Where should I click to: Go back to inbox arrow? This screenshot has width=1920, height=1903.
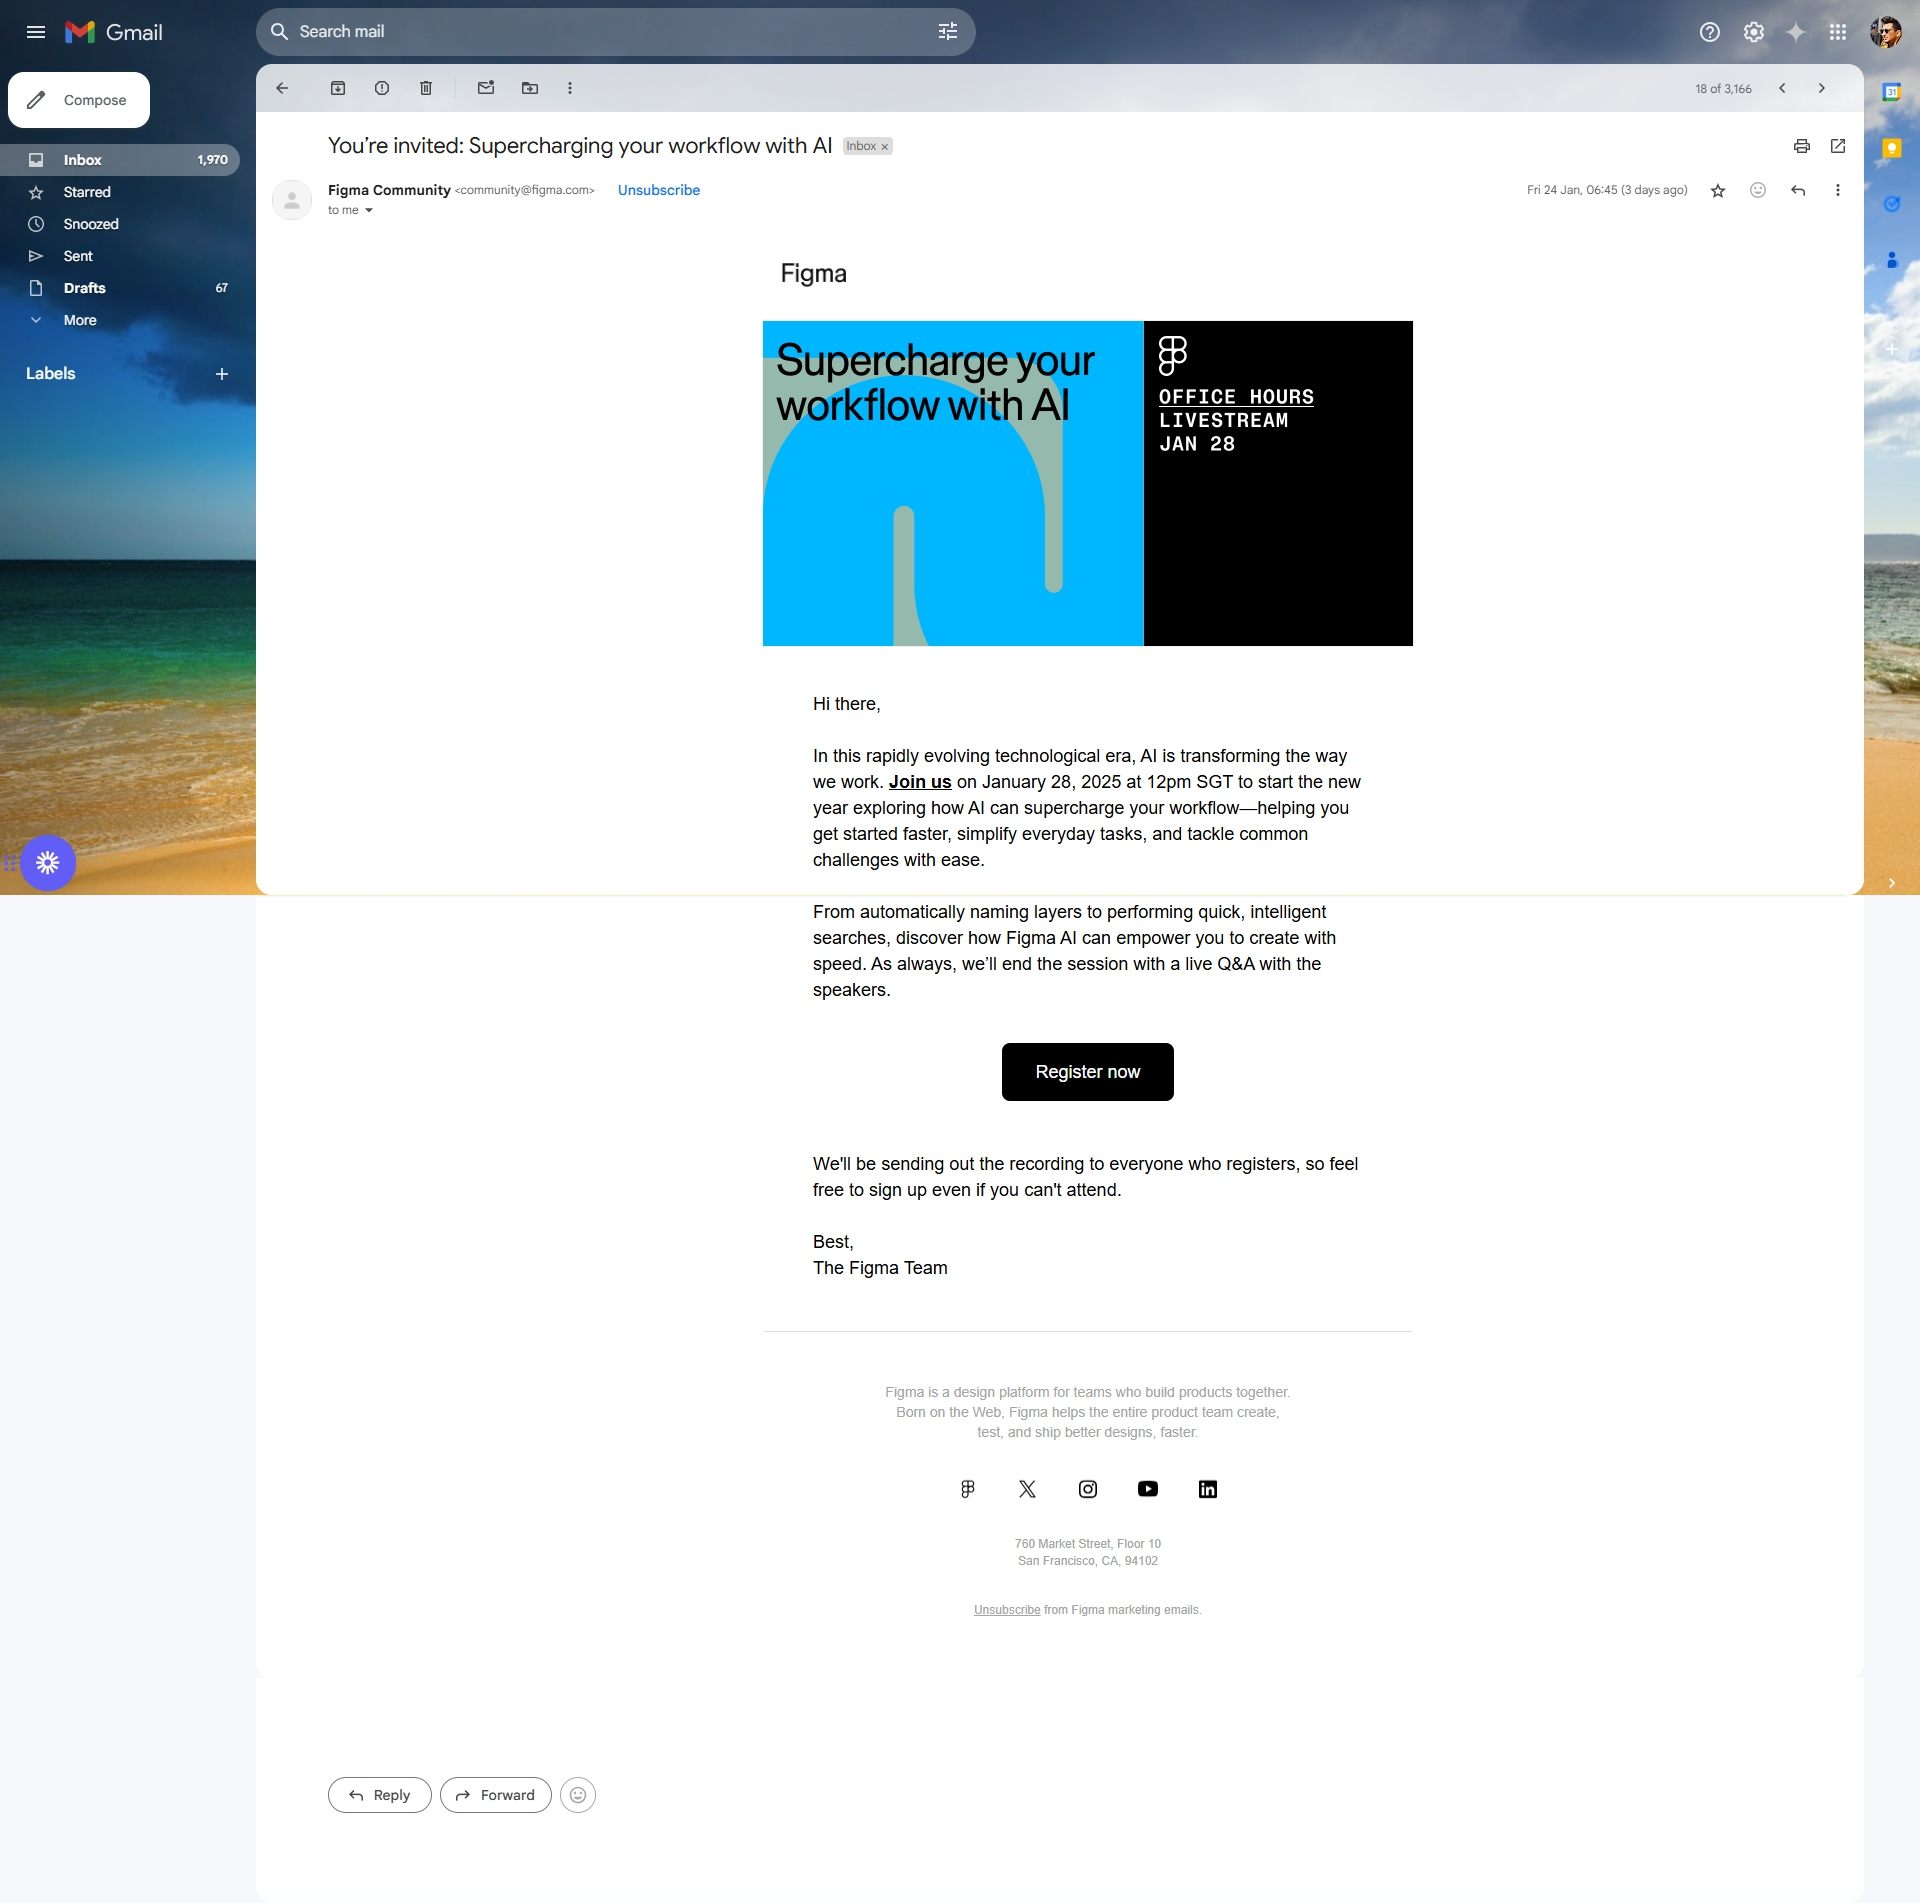coord(282,88)
